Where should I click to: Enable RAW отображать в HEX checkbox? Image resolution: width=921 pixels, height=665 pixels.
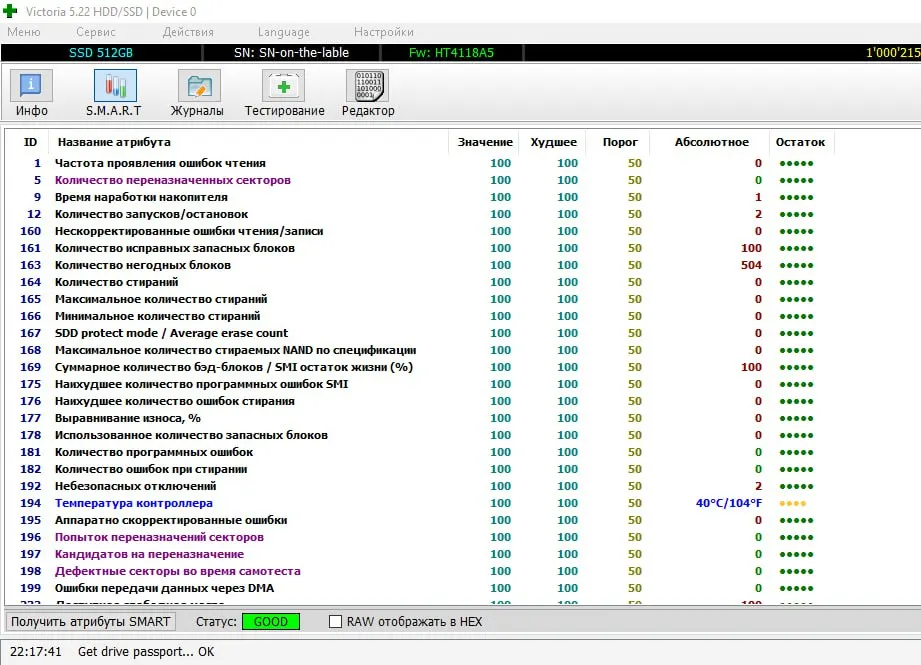coord(336,621)
